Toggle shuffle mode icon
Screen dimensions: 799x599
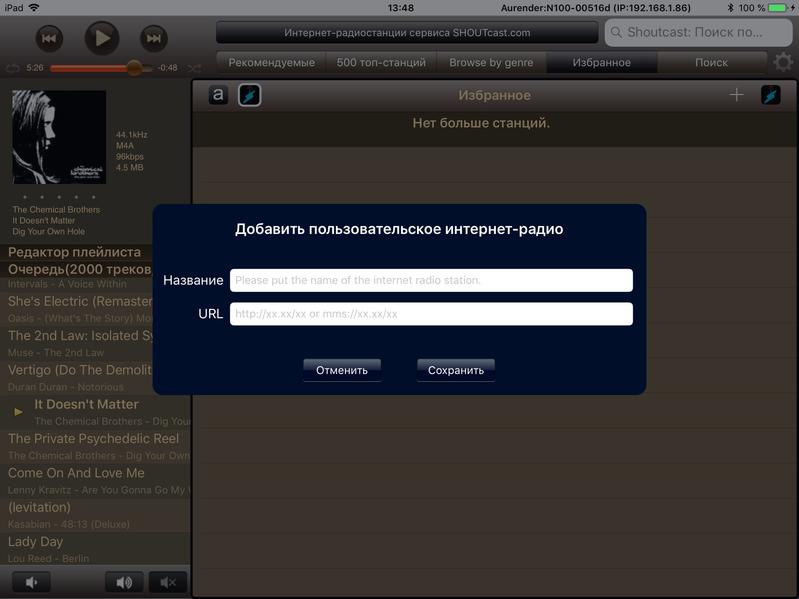pos(194,68)
